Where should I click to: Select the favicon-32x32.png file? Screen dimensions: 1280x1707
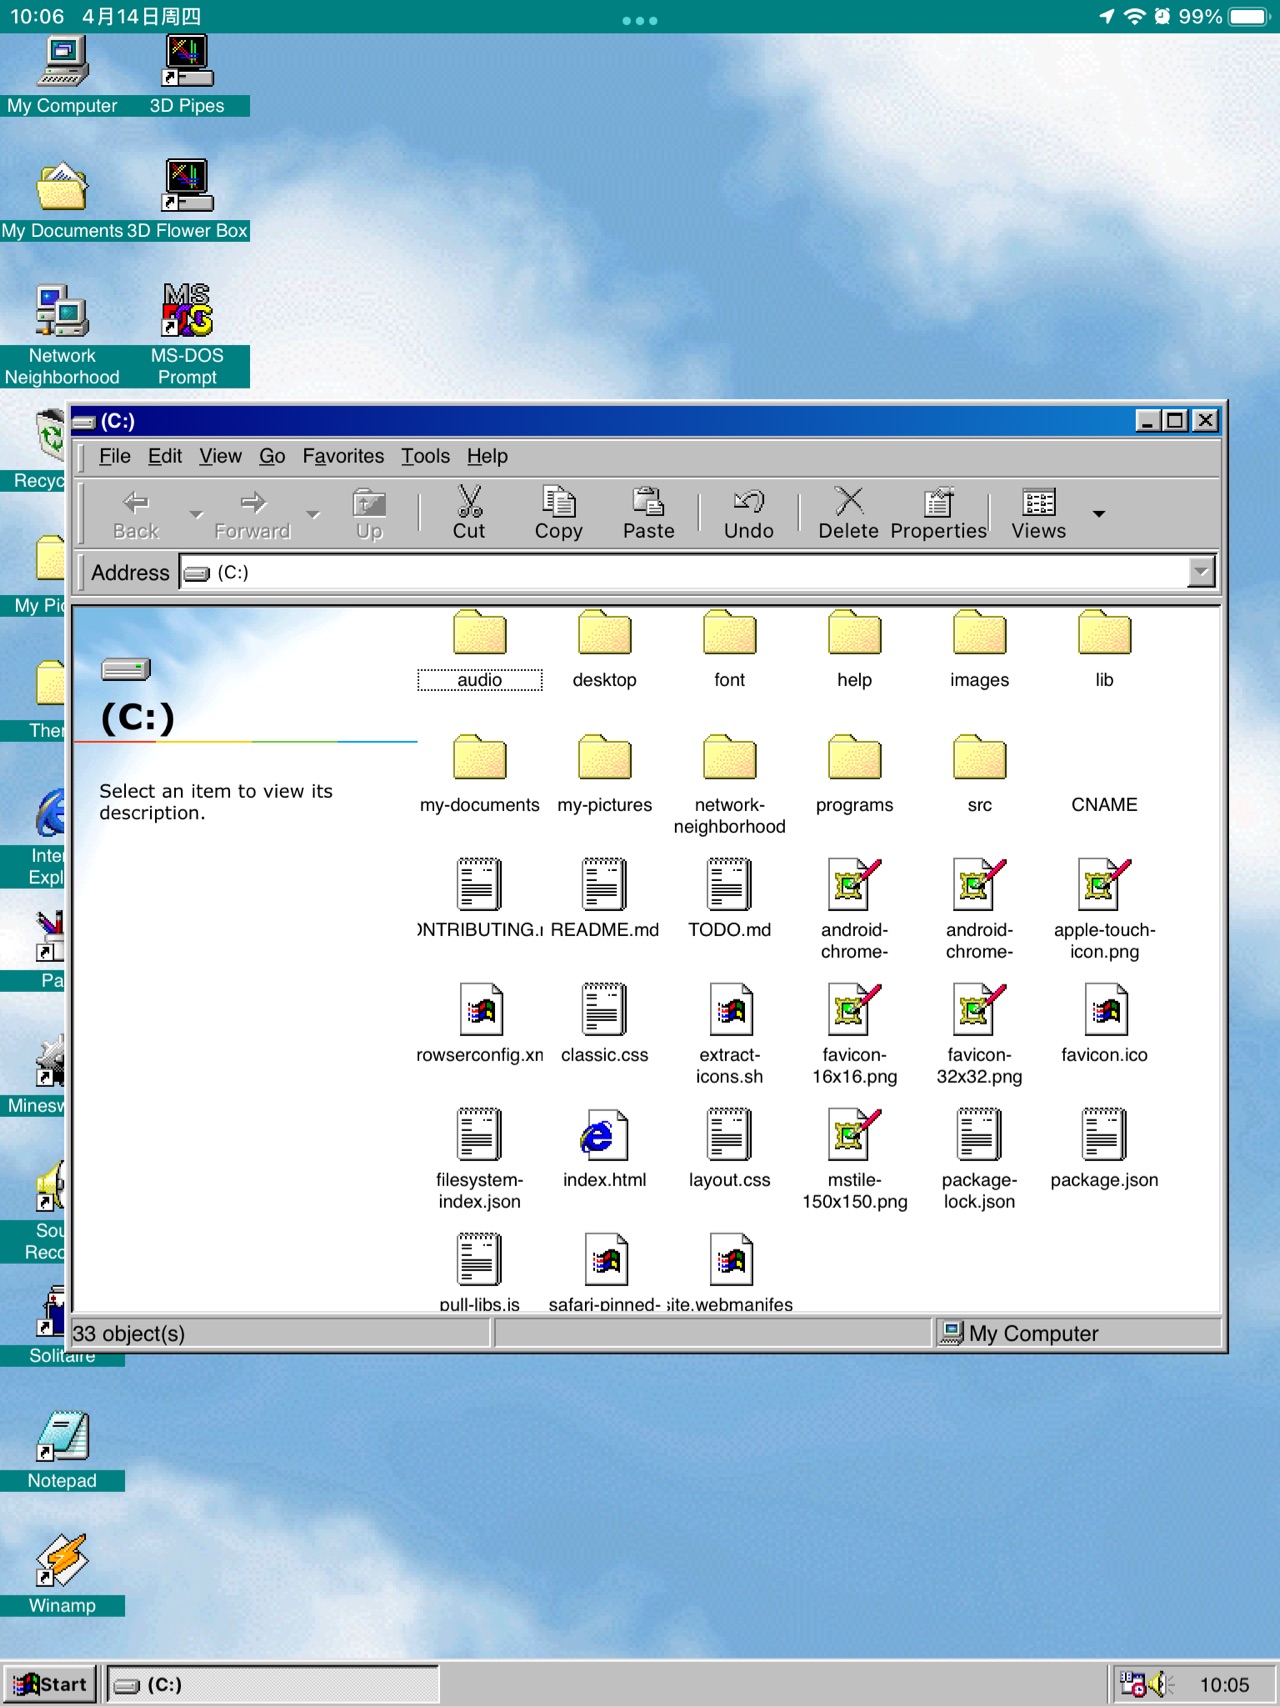click(x=980, y=1036)
